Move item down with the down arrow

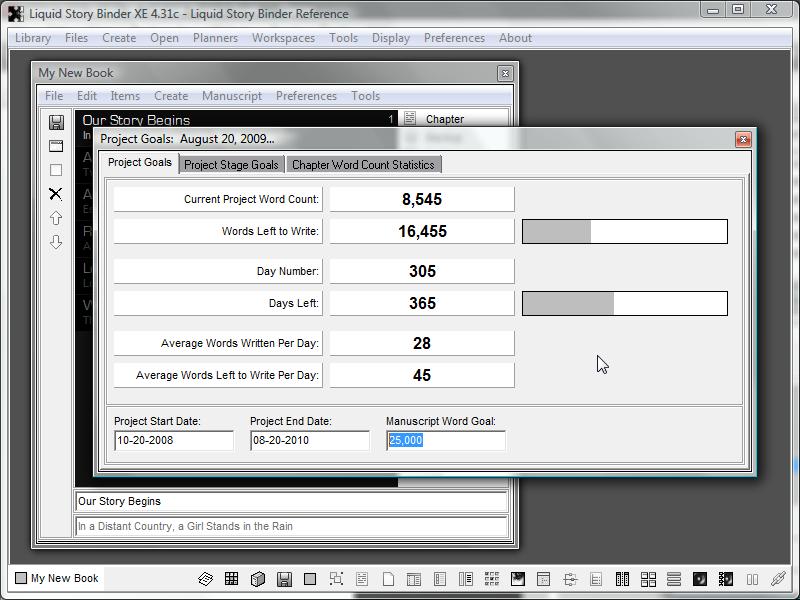coord(56,242)
